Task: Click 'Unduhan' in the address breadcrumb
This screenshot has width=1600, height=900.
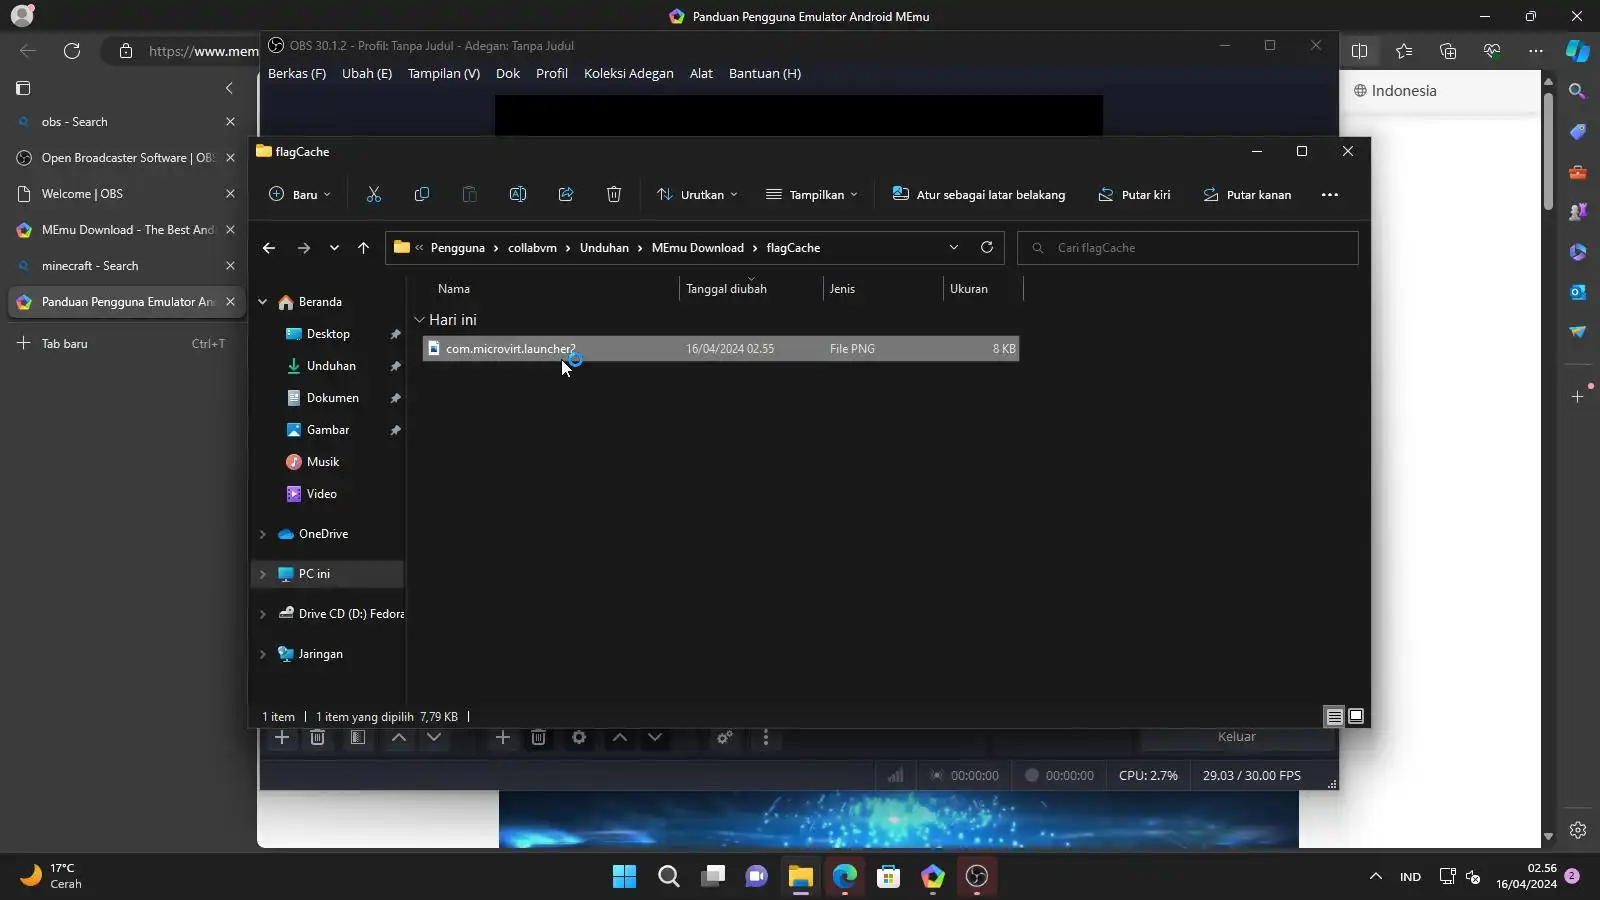Action: point(604,248)
